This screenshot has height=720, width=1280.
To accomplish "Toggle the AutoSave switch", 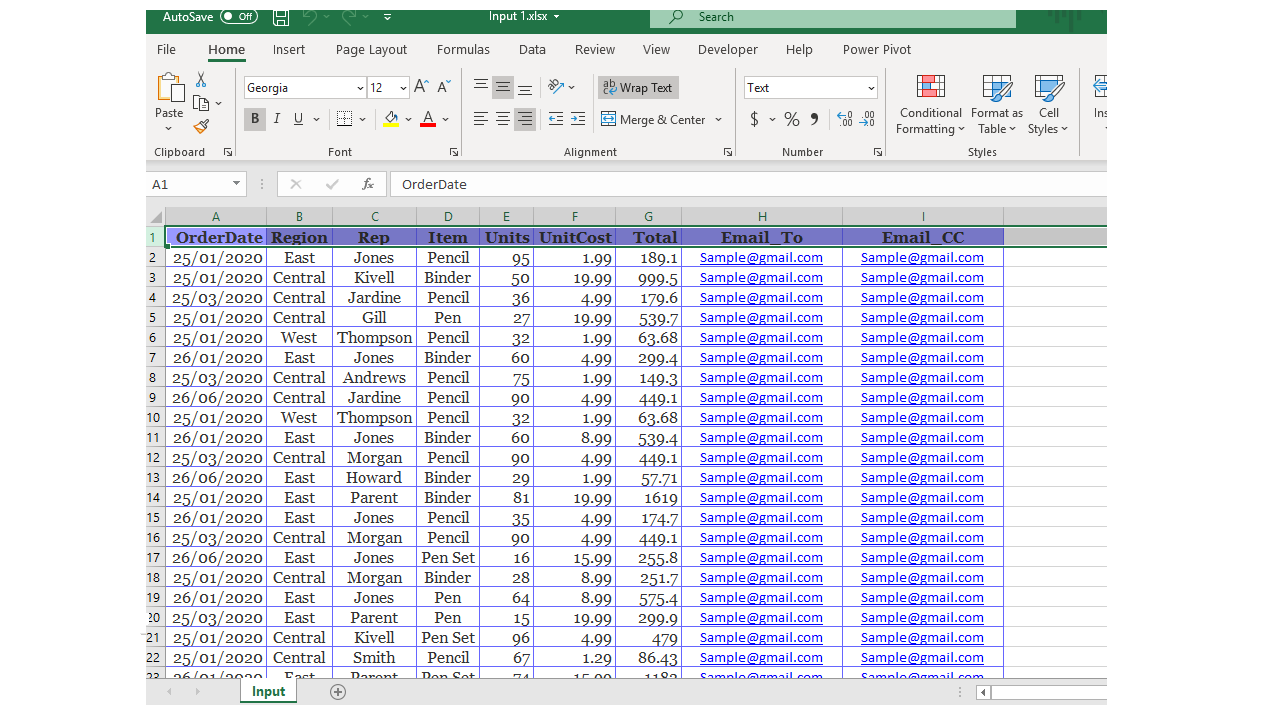I will [x=239, y=17].
